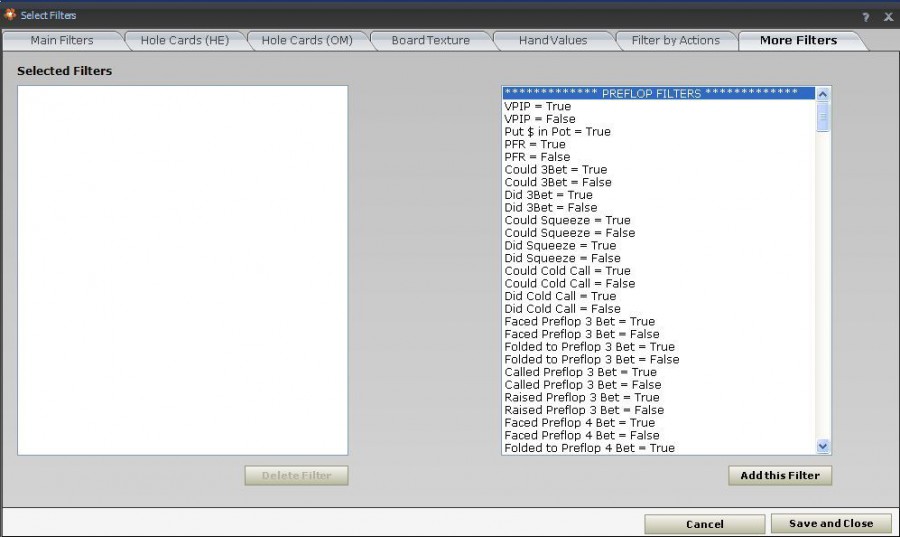Switch to the Hand Values tab
The height and width of the screenshot is (537, 900).
click(x=553, y=40)
